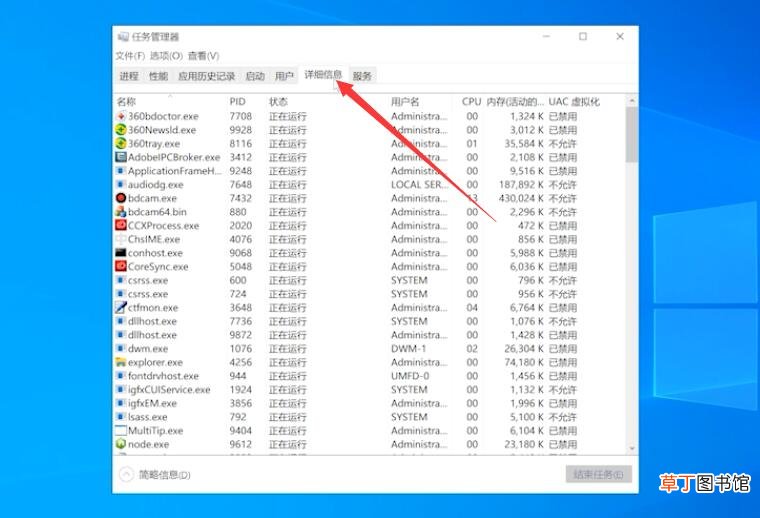Screen dimensions: 760x518
Task: Click the bdcam64.bin process icon
Action: point(121,212)
